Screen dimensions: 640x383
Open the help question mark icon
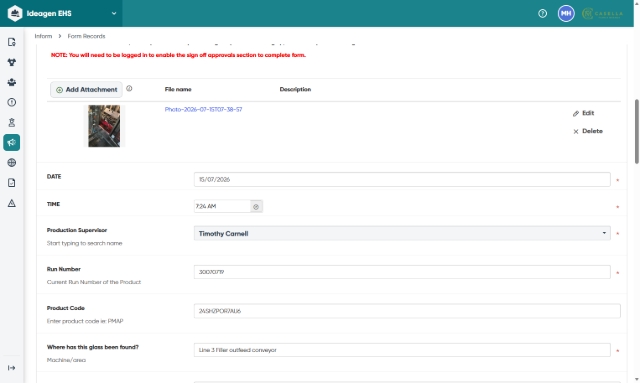click(542, 14)
